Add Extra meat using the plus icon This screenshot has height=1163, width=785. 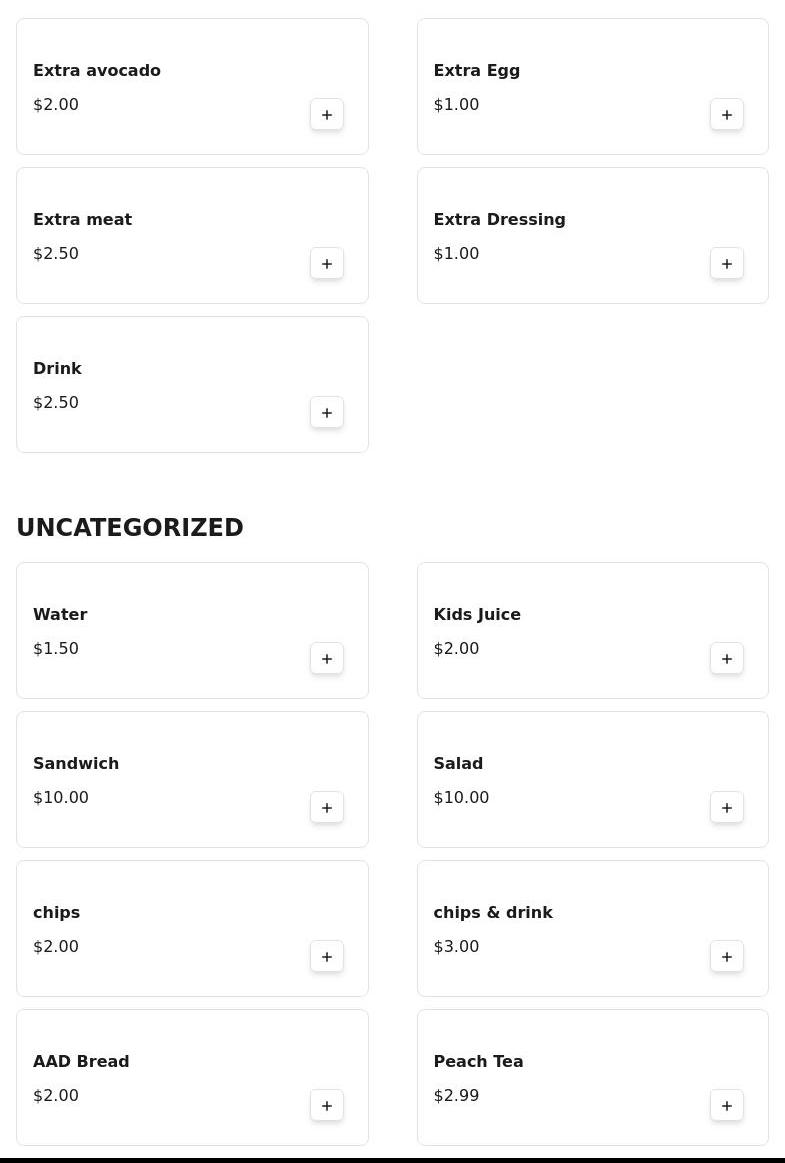327,264
